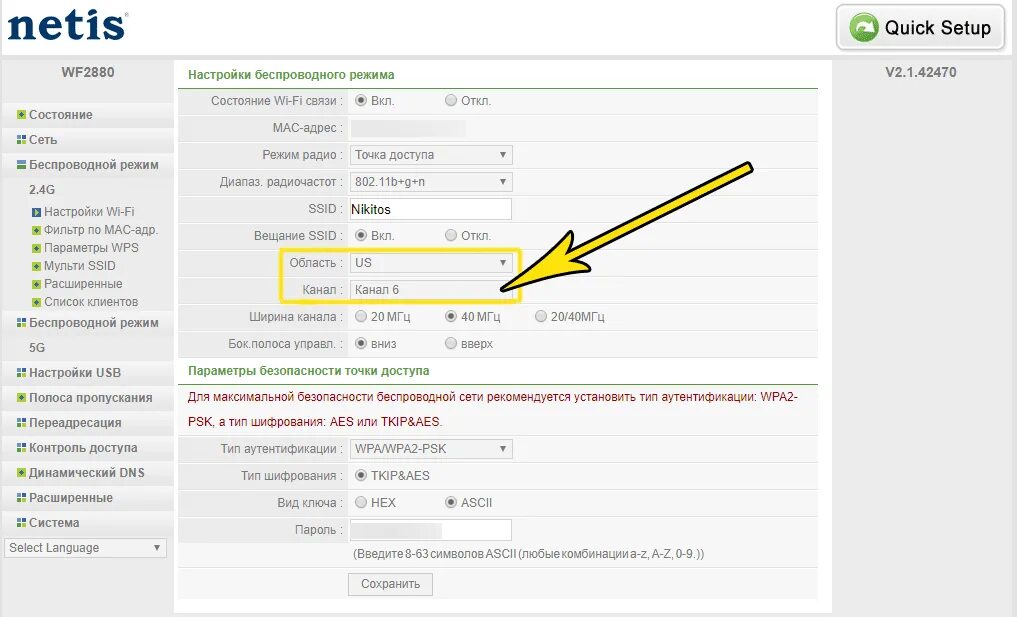The height and width of the screenshot is (617, 1017).
Task: Turn on Вещание SSID with Вкл.
Action: click(361, 236)
